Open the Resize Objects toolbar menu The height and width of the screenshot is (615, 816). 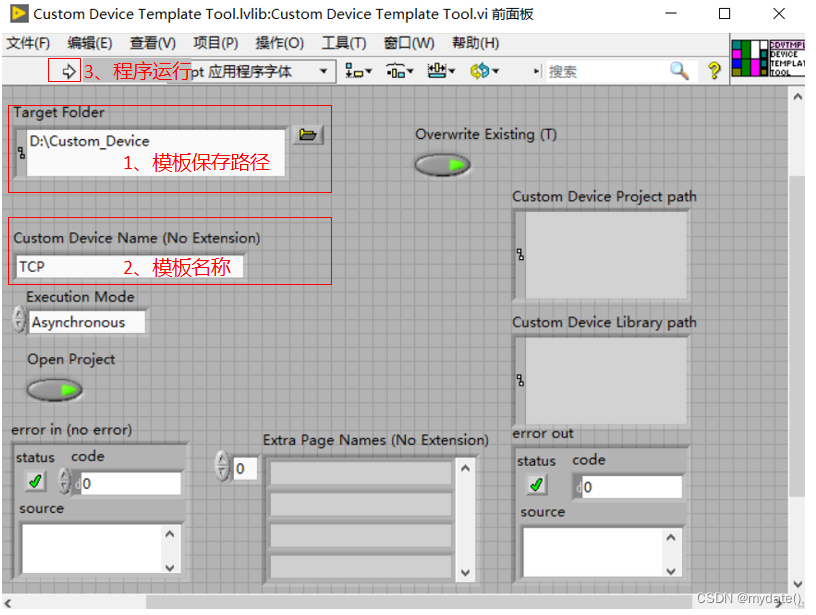(441, 71)
